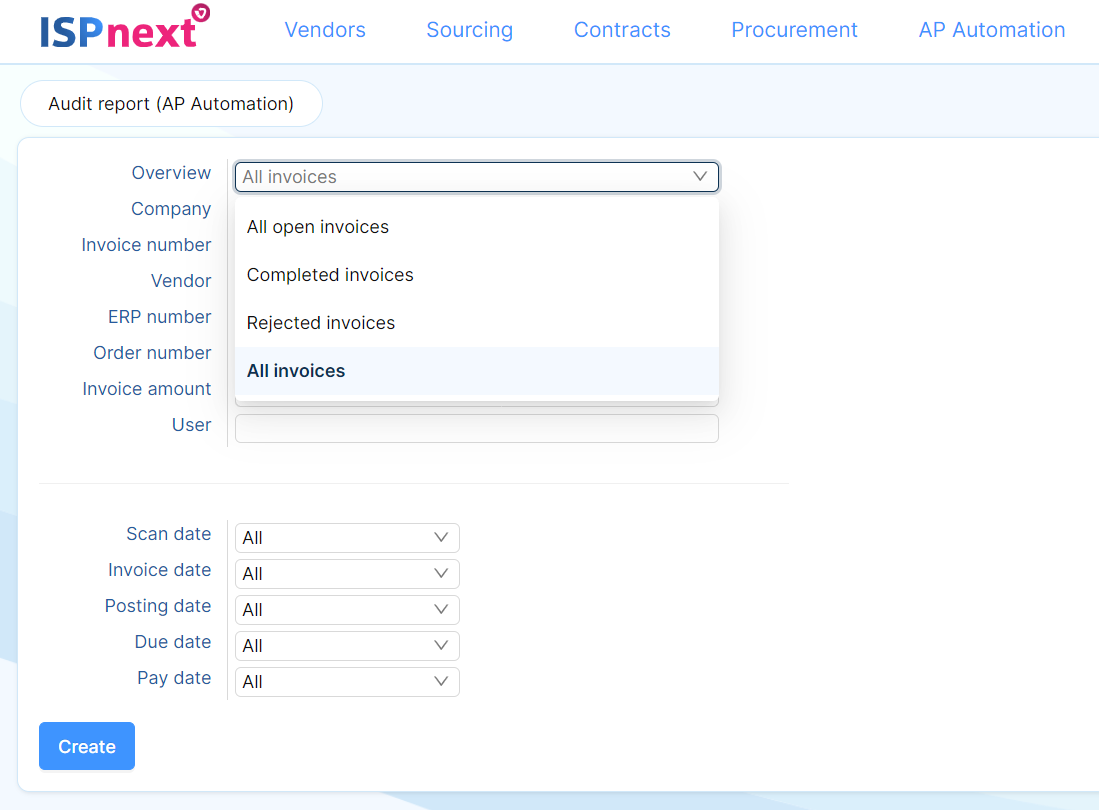This screenshot has width=1099, height=810.
Task: Open the Posting date dropdown
Action: click(347, 610)
